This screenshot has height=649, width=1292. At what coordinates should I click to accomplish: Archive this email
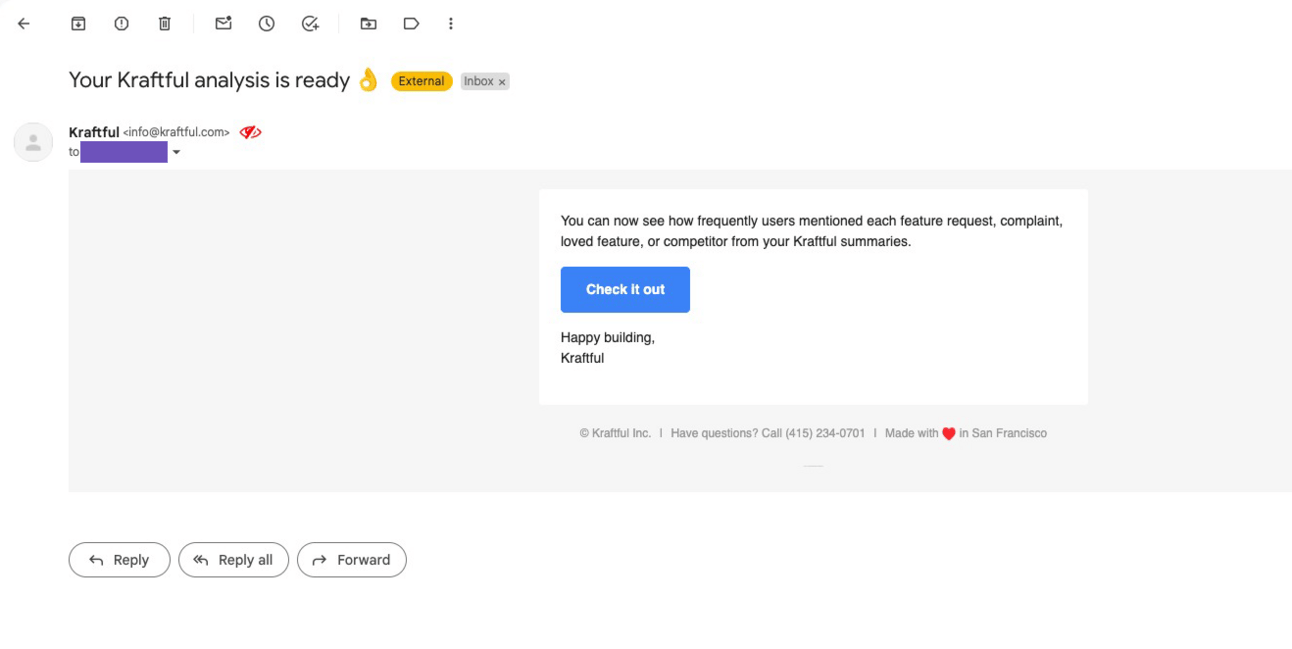[x=78, y=24]
